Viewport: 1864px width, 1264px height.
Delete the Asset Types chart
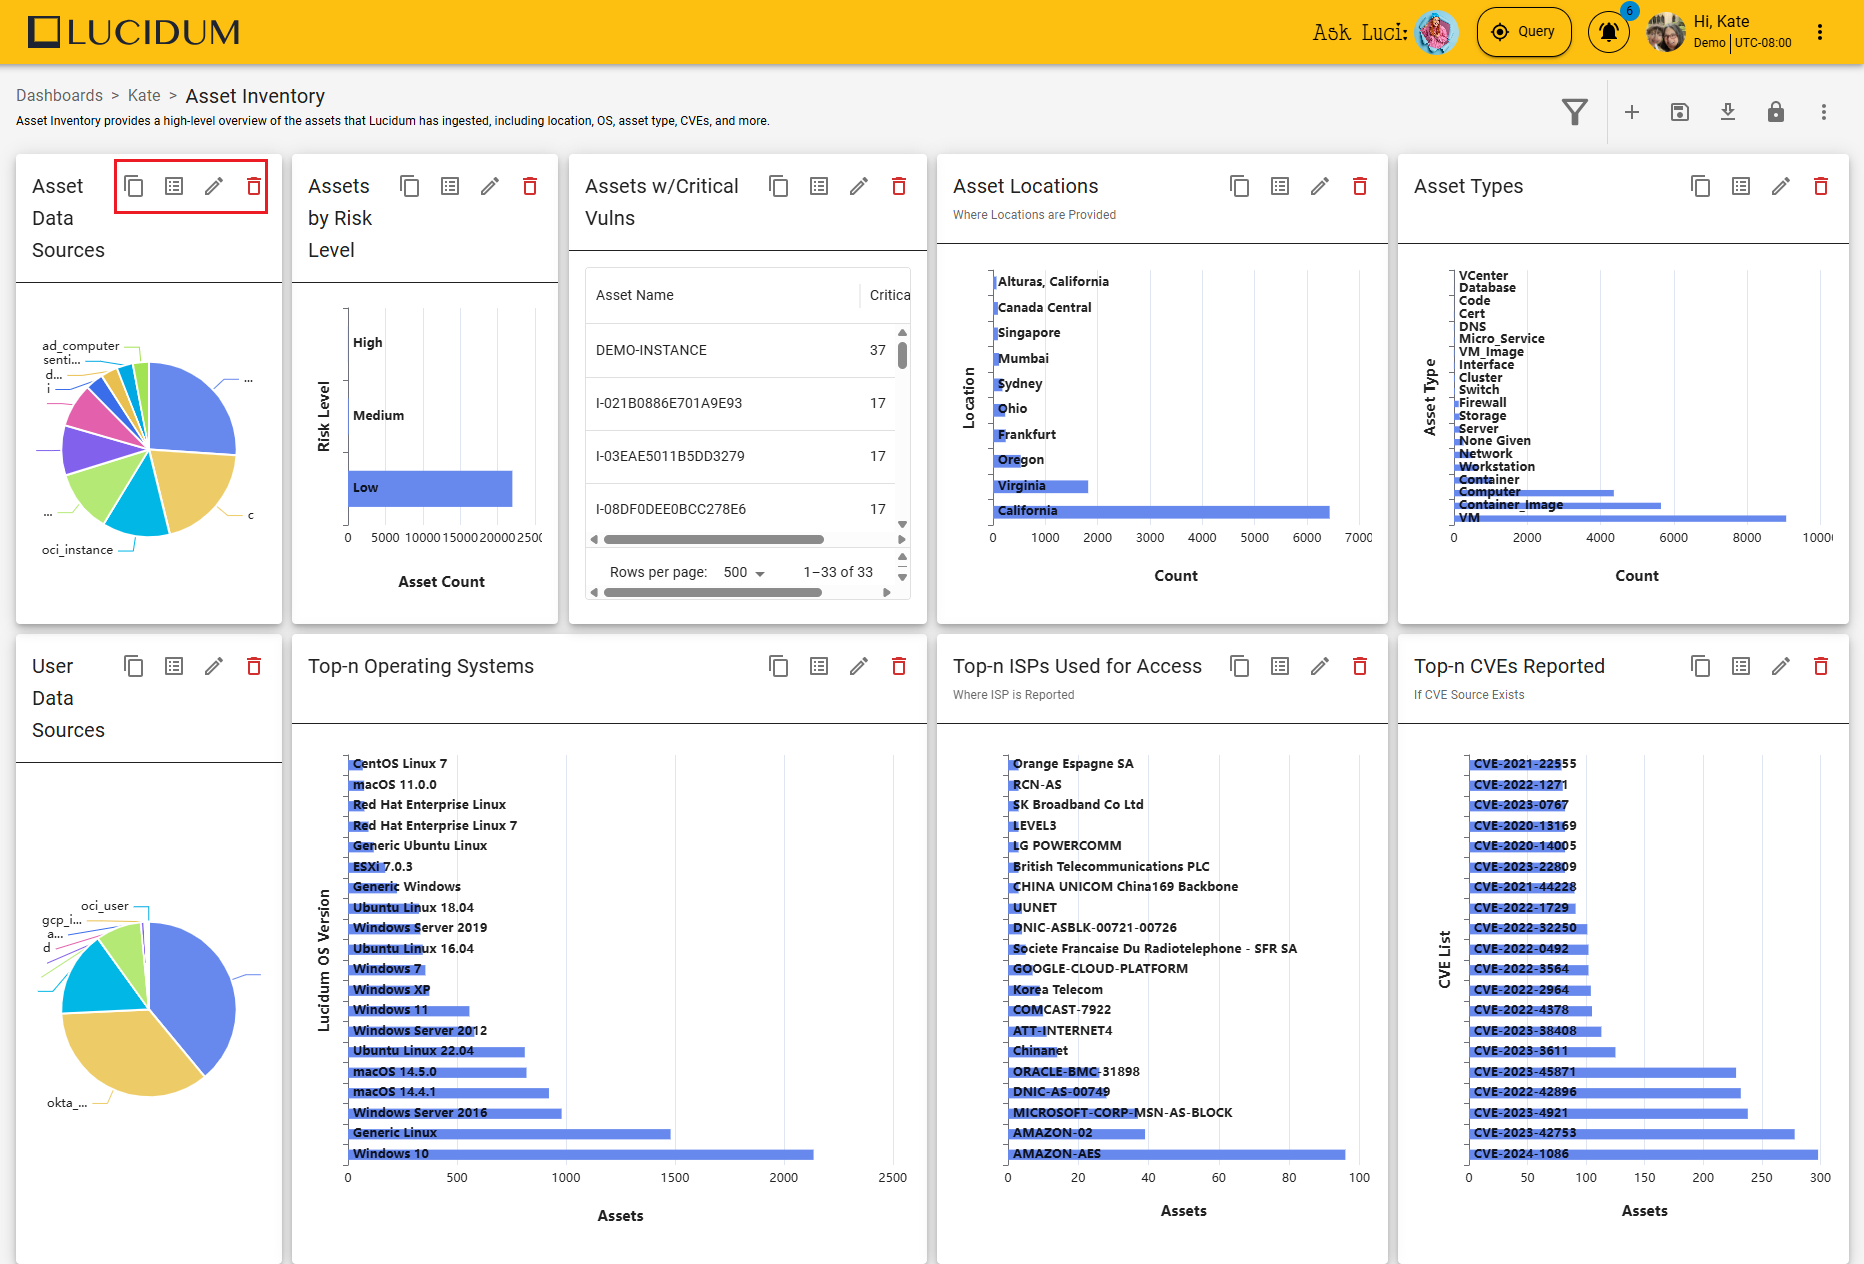point(1821,186)
